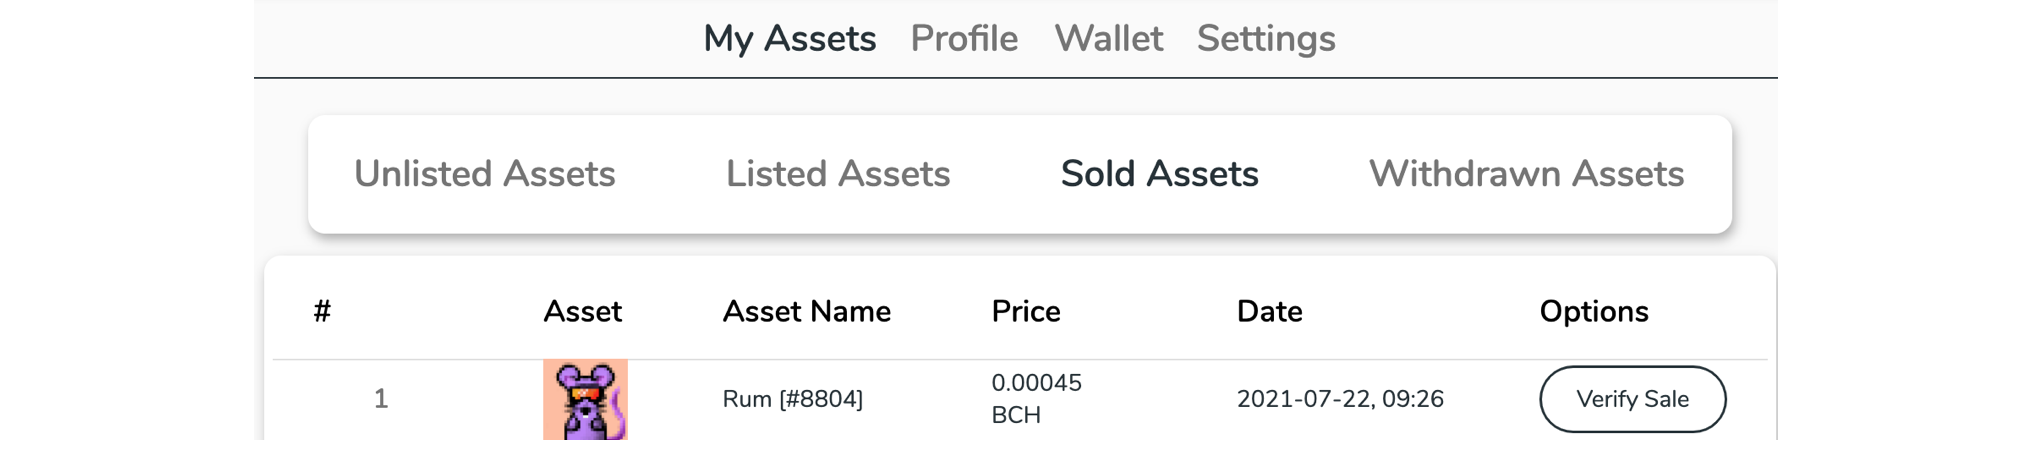Select the Listed Assets tab
The width and height of the screenshot is (2036, 450).
coord(838,174)
